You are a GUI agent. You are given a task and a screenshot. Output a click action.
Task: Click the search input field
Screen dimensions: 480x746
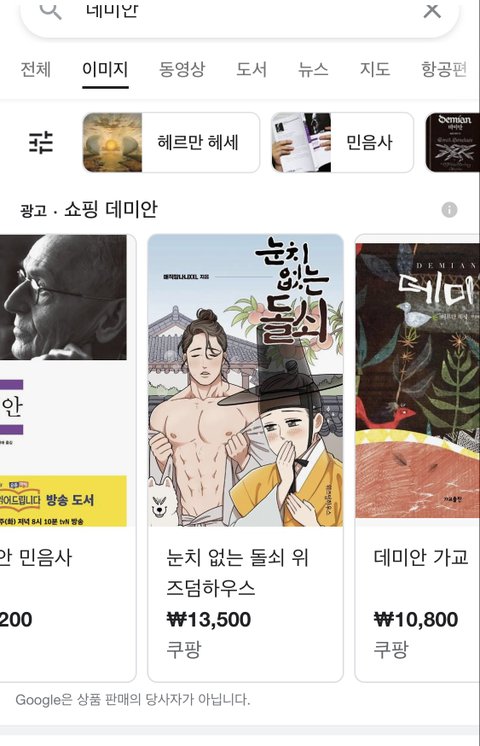pos(240,10)
